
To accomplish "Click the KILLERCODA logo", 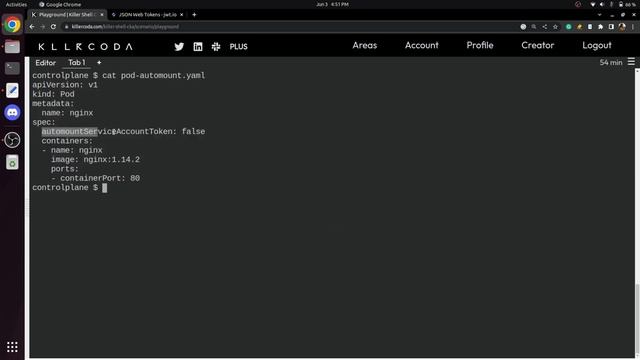I will pos(86,47).
